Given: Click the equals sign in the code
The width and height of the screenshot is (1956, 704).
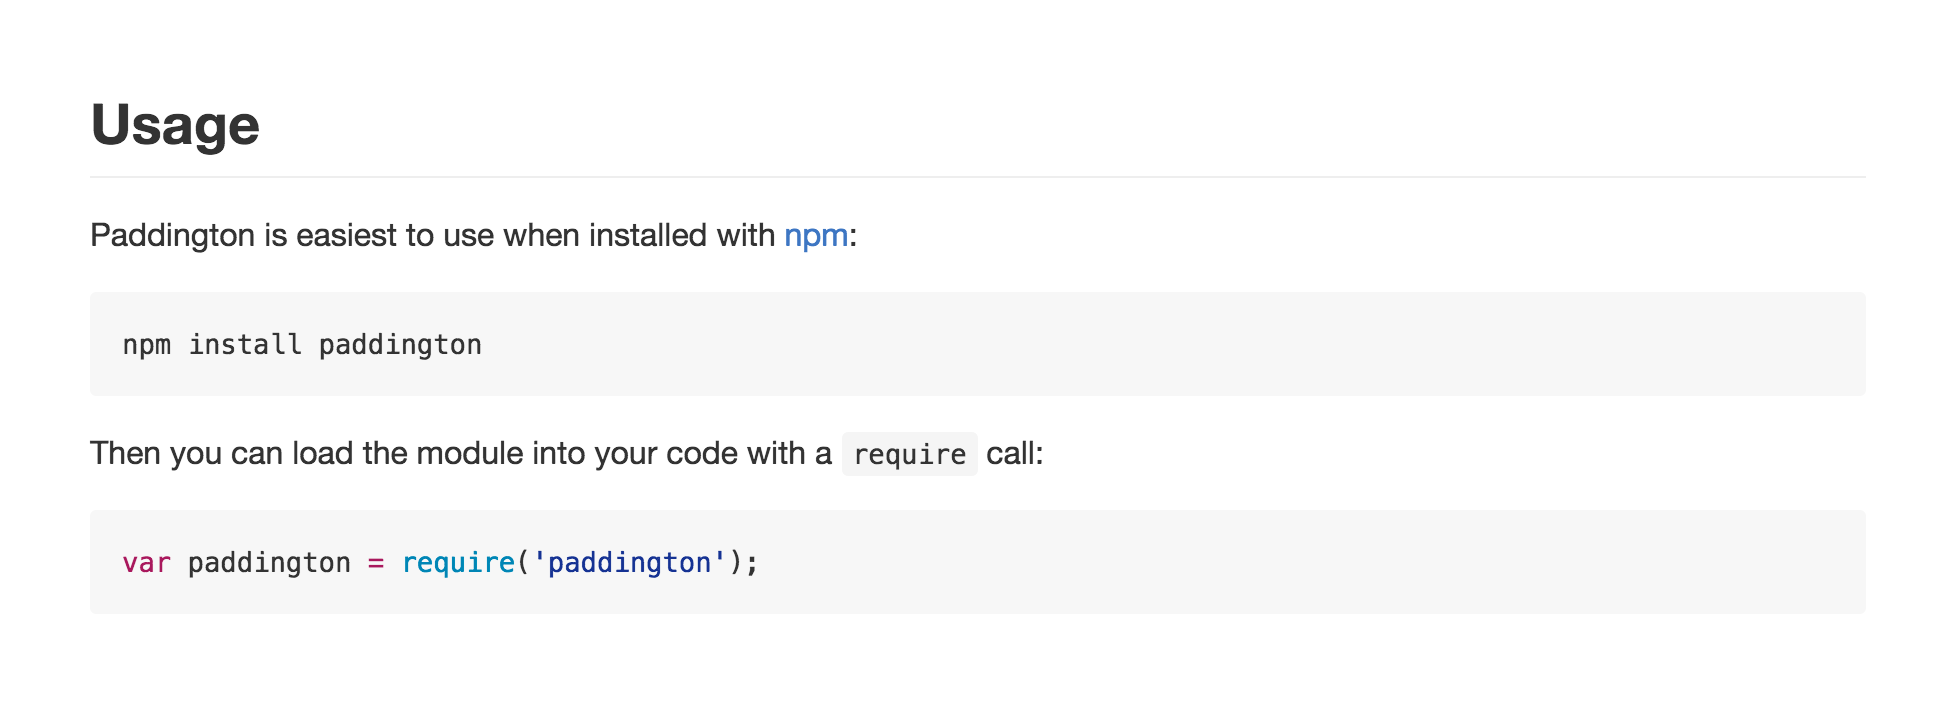Looking at the screenshot, I should [376, 563].
